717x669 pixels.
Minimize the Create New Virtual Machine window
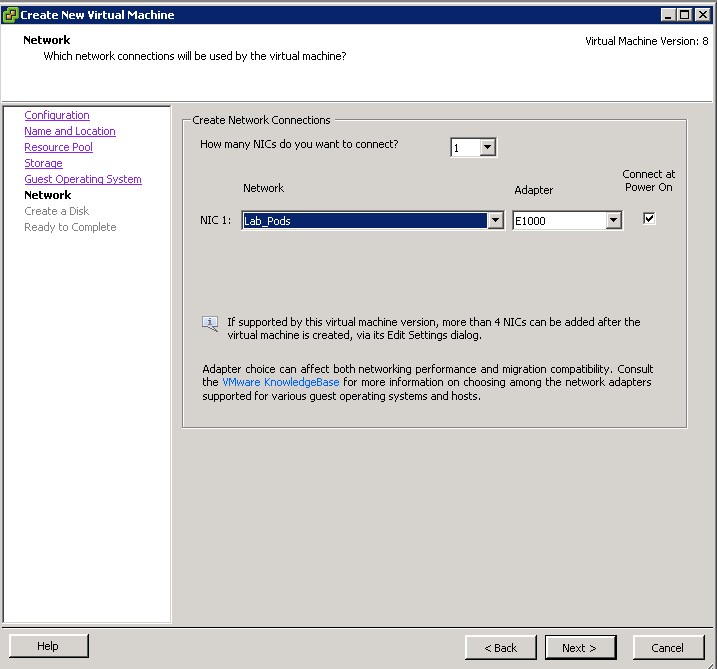[667, 14]
